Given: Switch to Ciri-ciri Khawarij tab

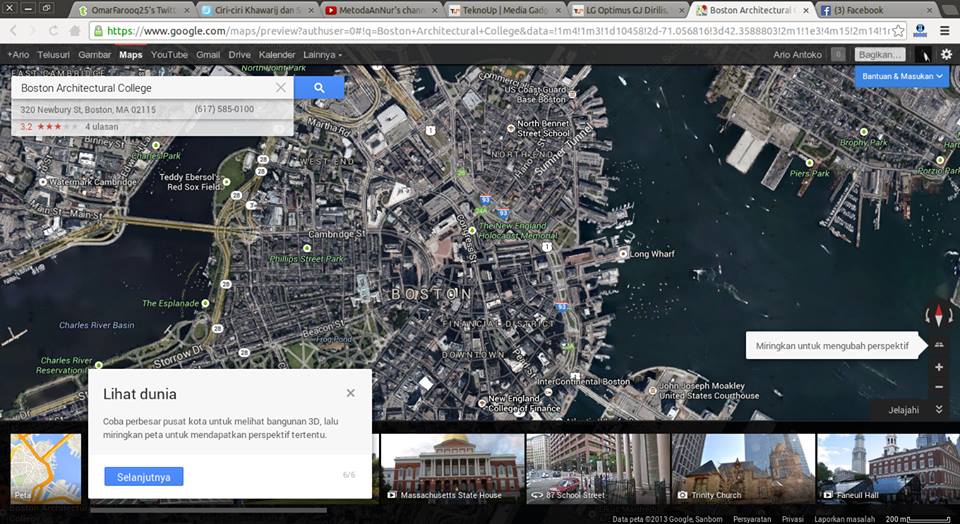Looking at the screenshot, I should tap(257, 10).
